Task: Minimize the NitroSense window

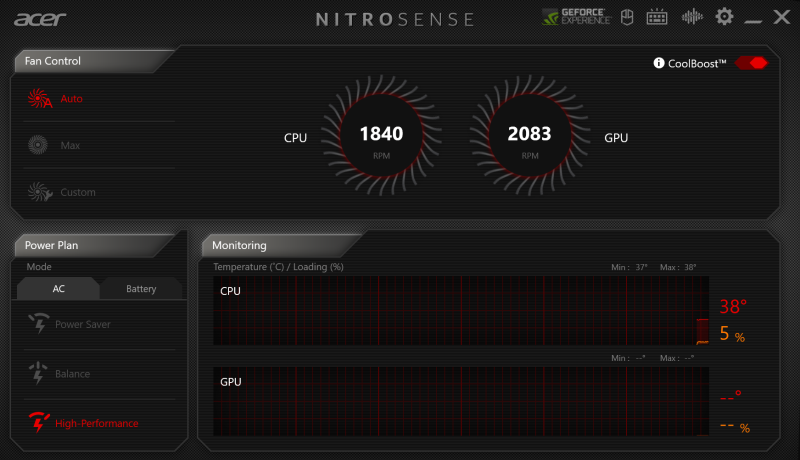Action: coord(753,20)
